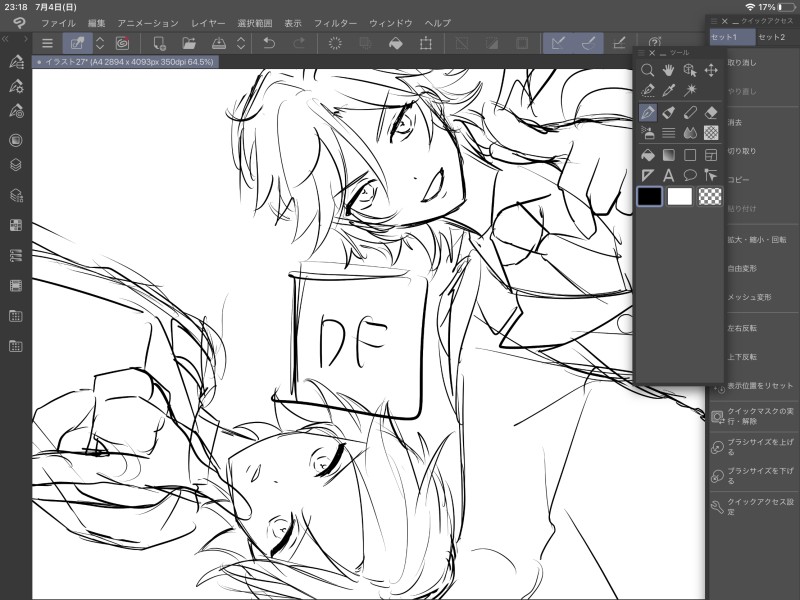Select the Figure rectangle tool
Screen dimensions: 800x600
click(x=690, y=155)
